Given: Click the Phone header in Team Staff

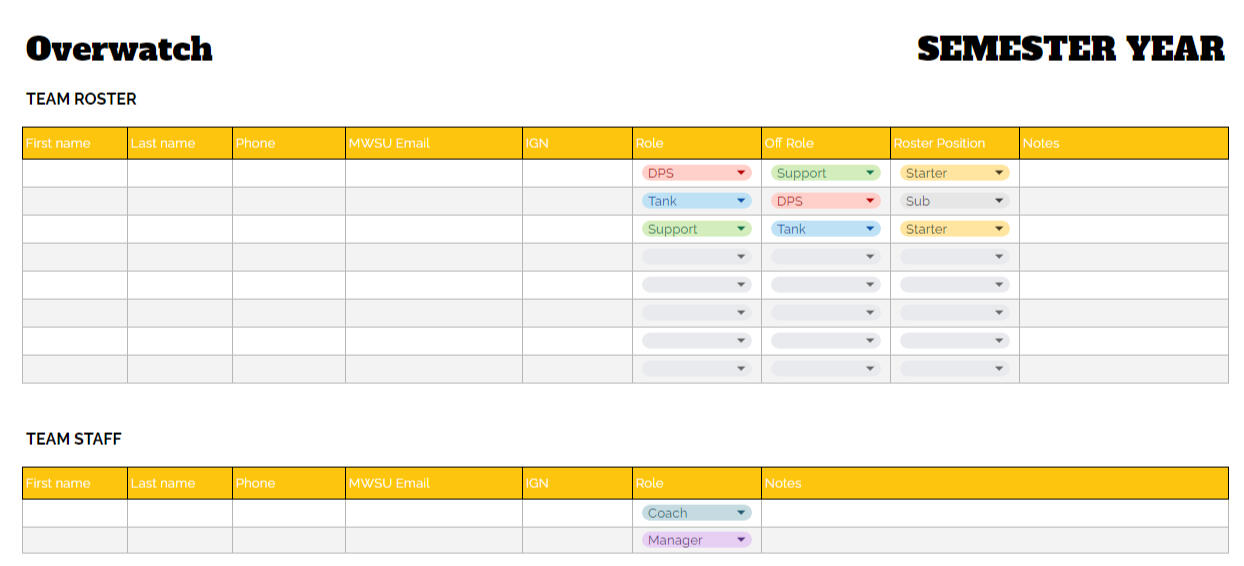Looking at the screenshot, I should click(x=289, y=483).
